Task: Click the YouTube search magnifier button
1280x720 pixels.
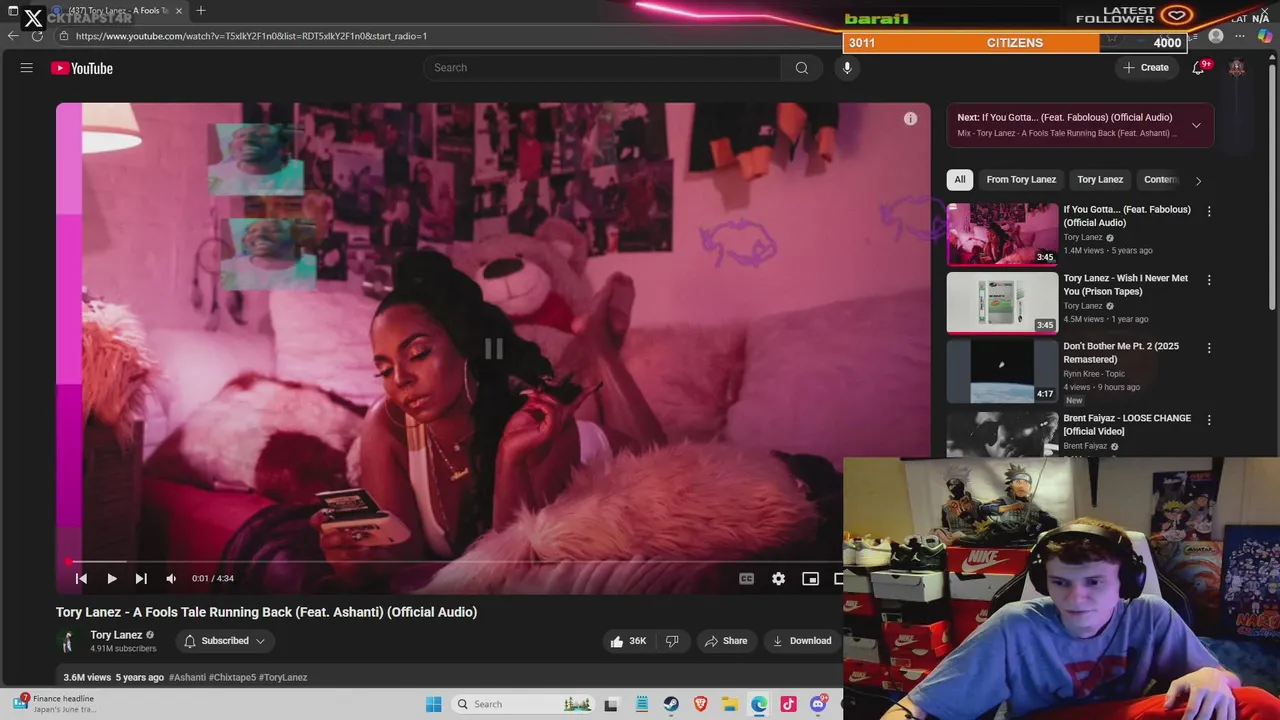Action: [x=801, y=68]
